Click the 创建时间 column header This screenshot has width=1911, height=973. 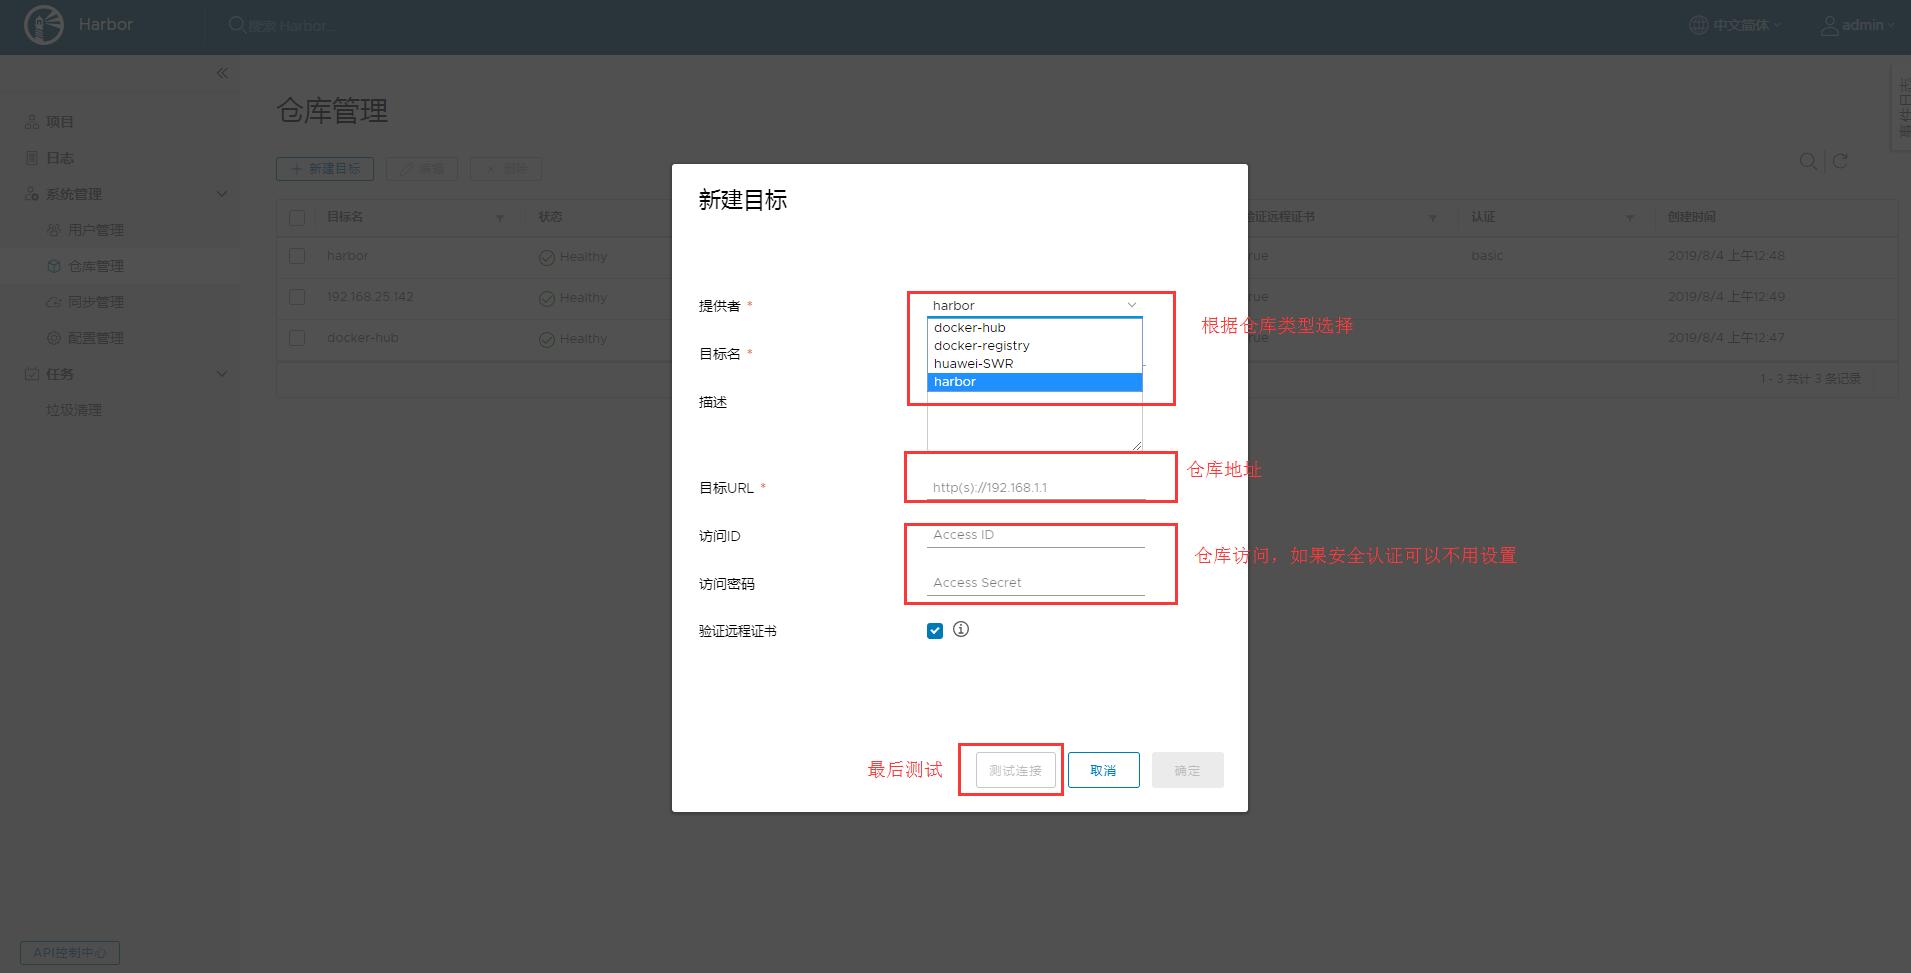(1692, 217)
